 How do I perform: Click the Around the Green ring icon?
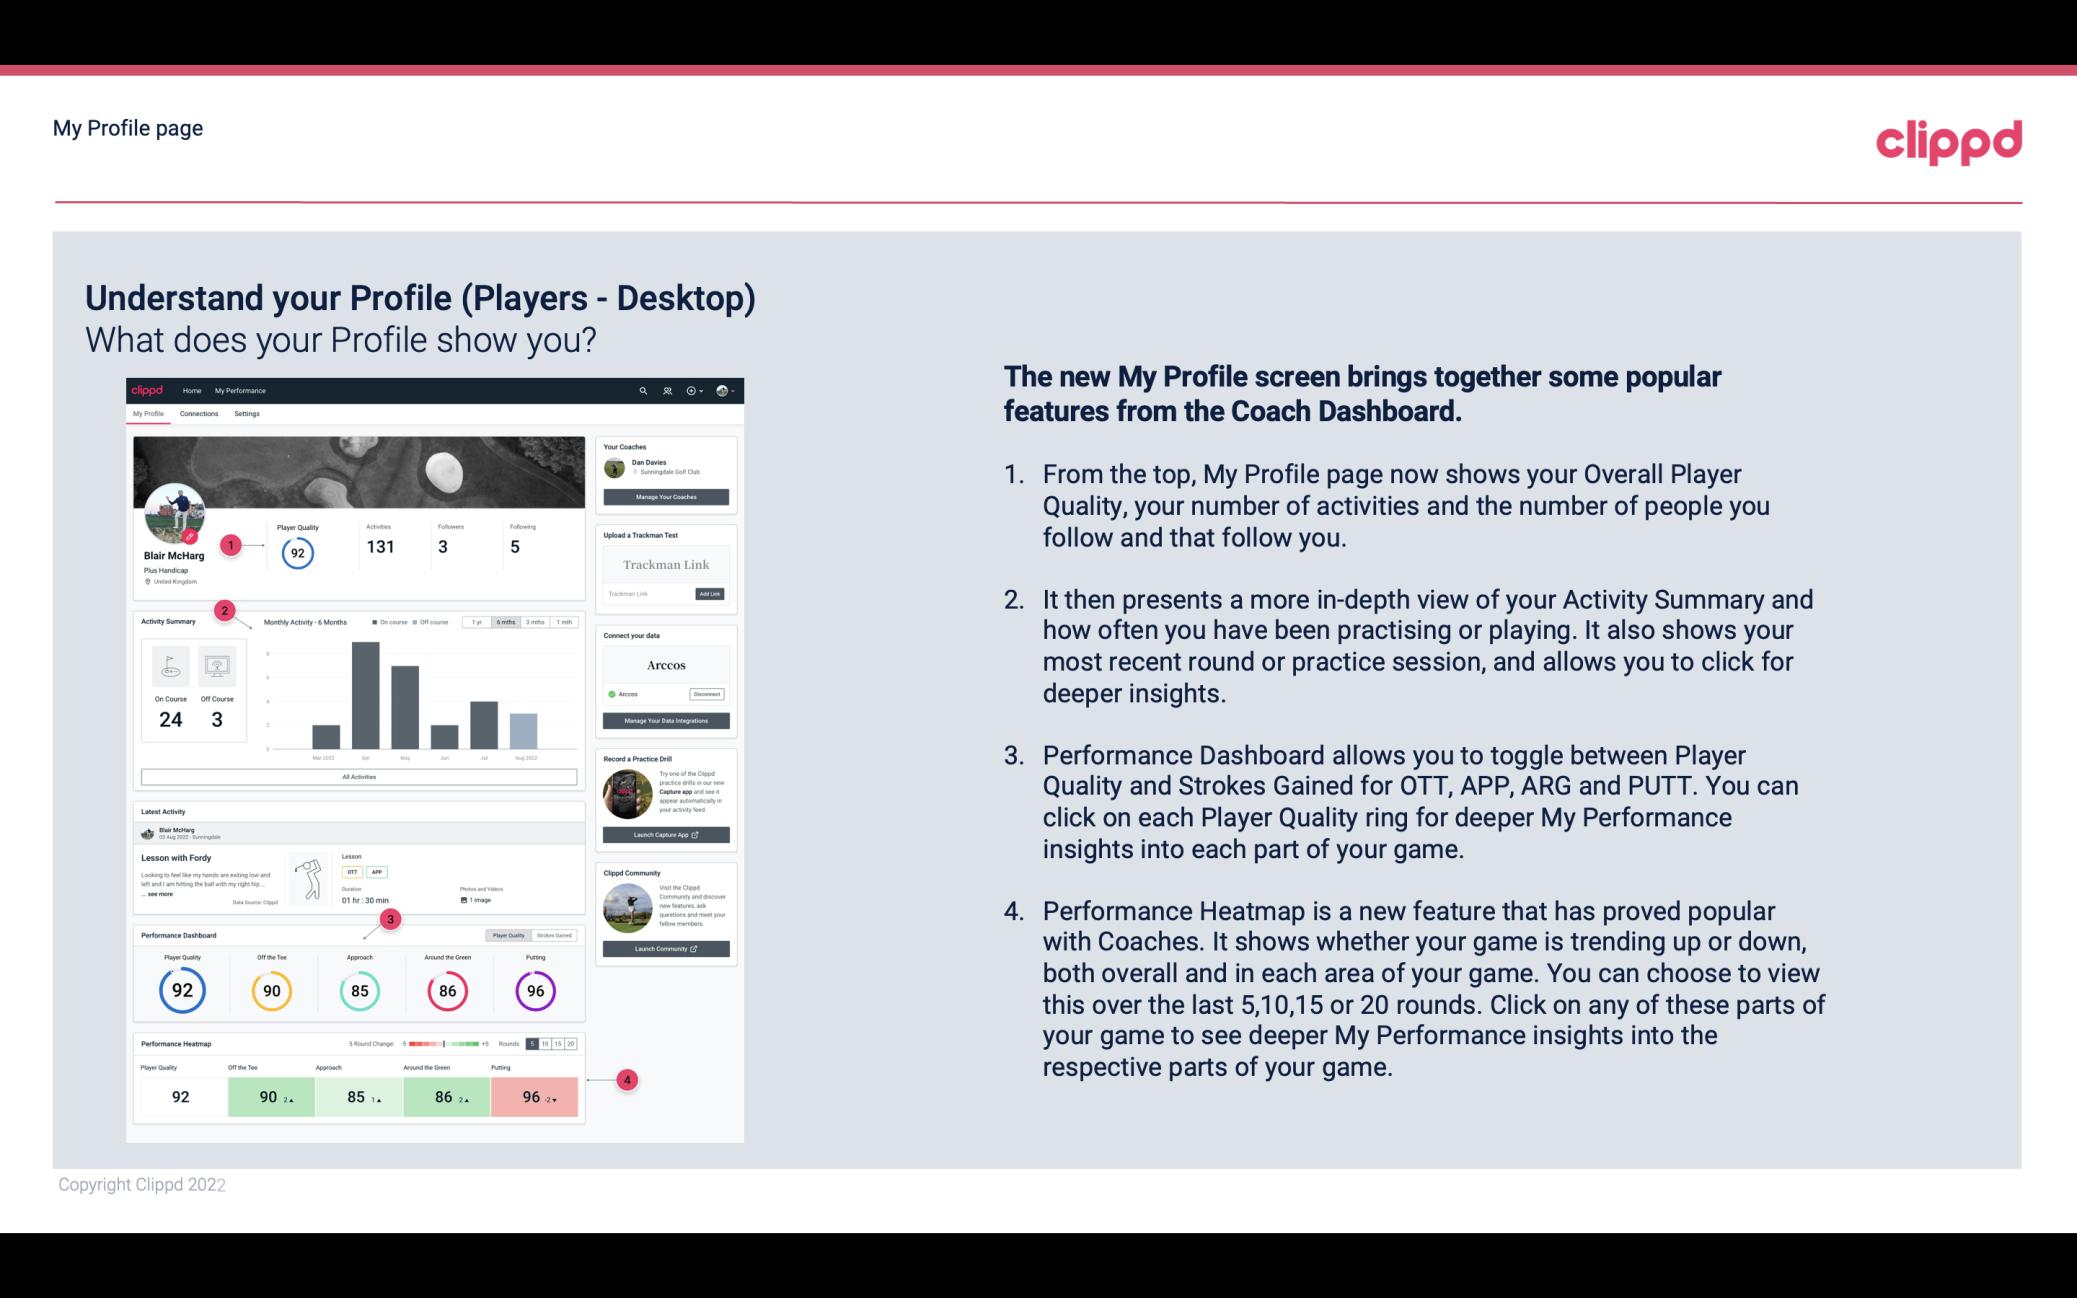449,988
